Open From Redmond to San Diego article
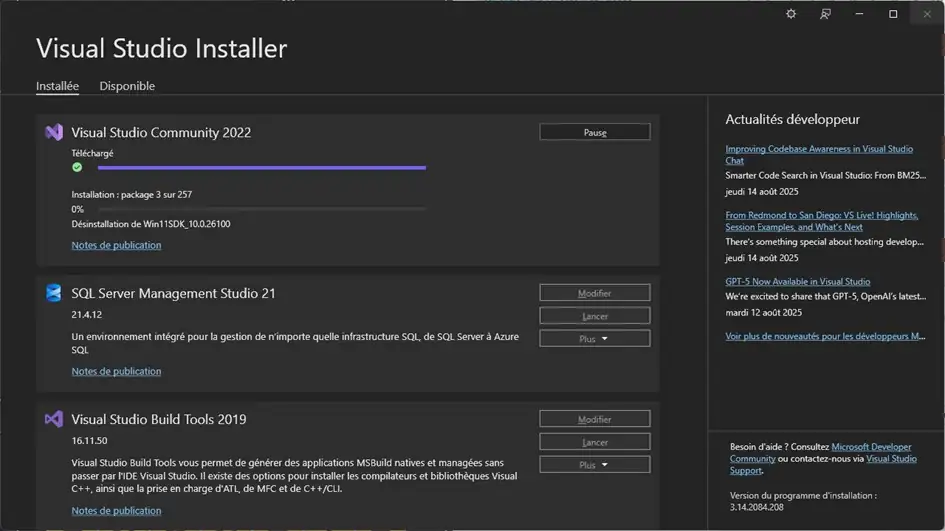945x531 pixels. tap(821, 221)
